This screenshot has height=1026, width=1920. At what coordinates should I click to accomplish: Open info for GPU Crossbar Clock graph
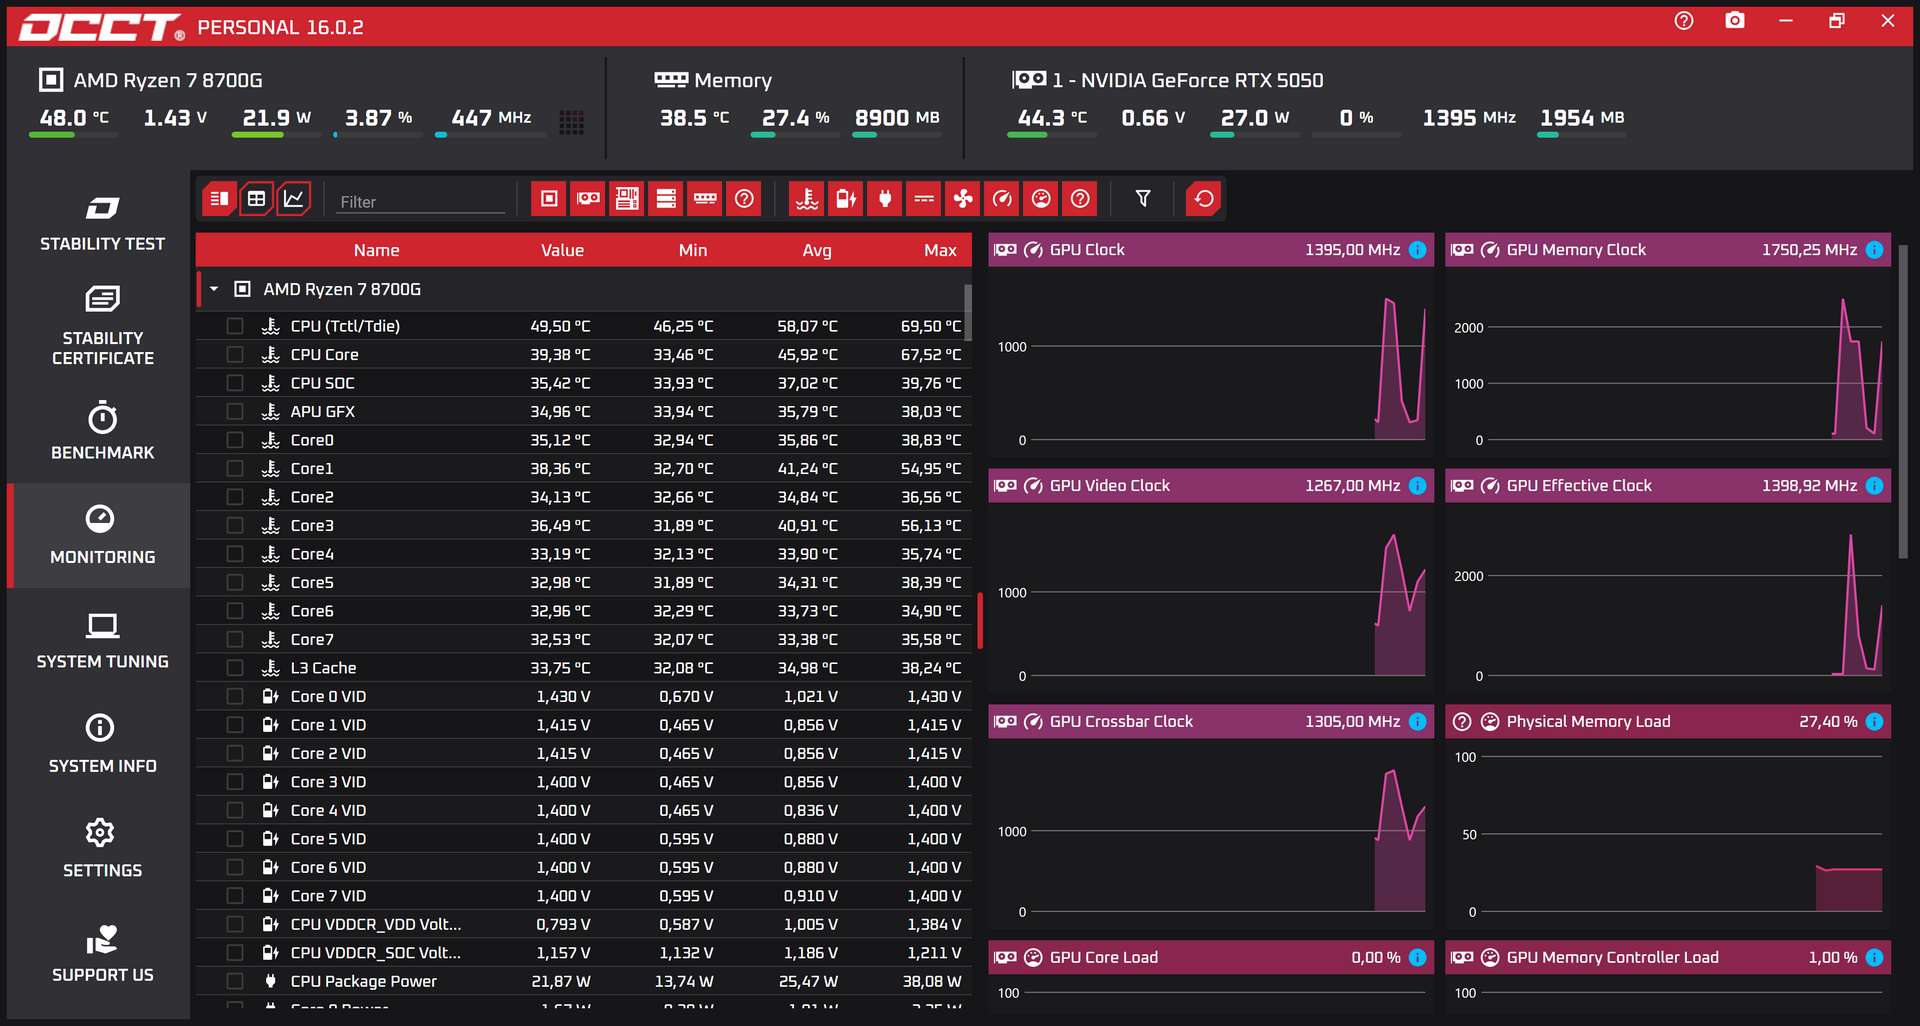coord(1417,722)
